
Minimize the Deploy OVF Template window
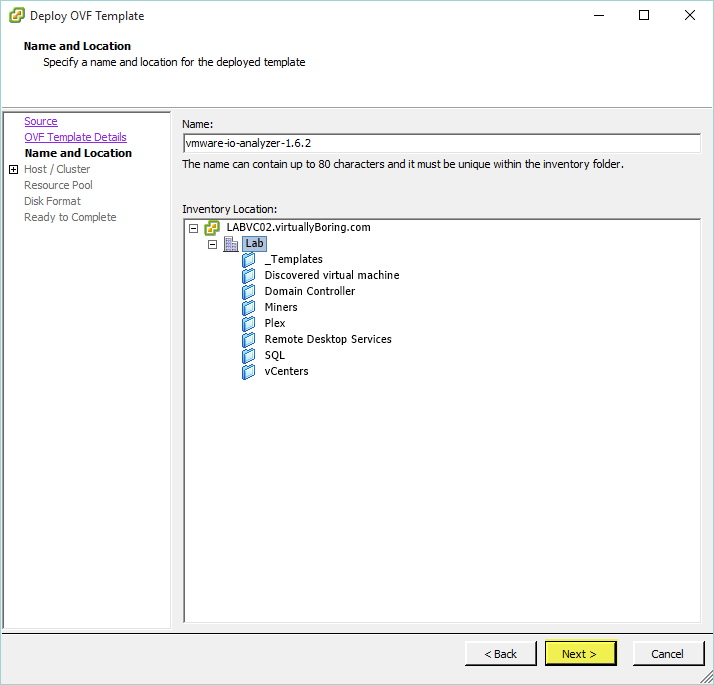pyautogui.click(x=599, y=15)
